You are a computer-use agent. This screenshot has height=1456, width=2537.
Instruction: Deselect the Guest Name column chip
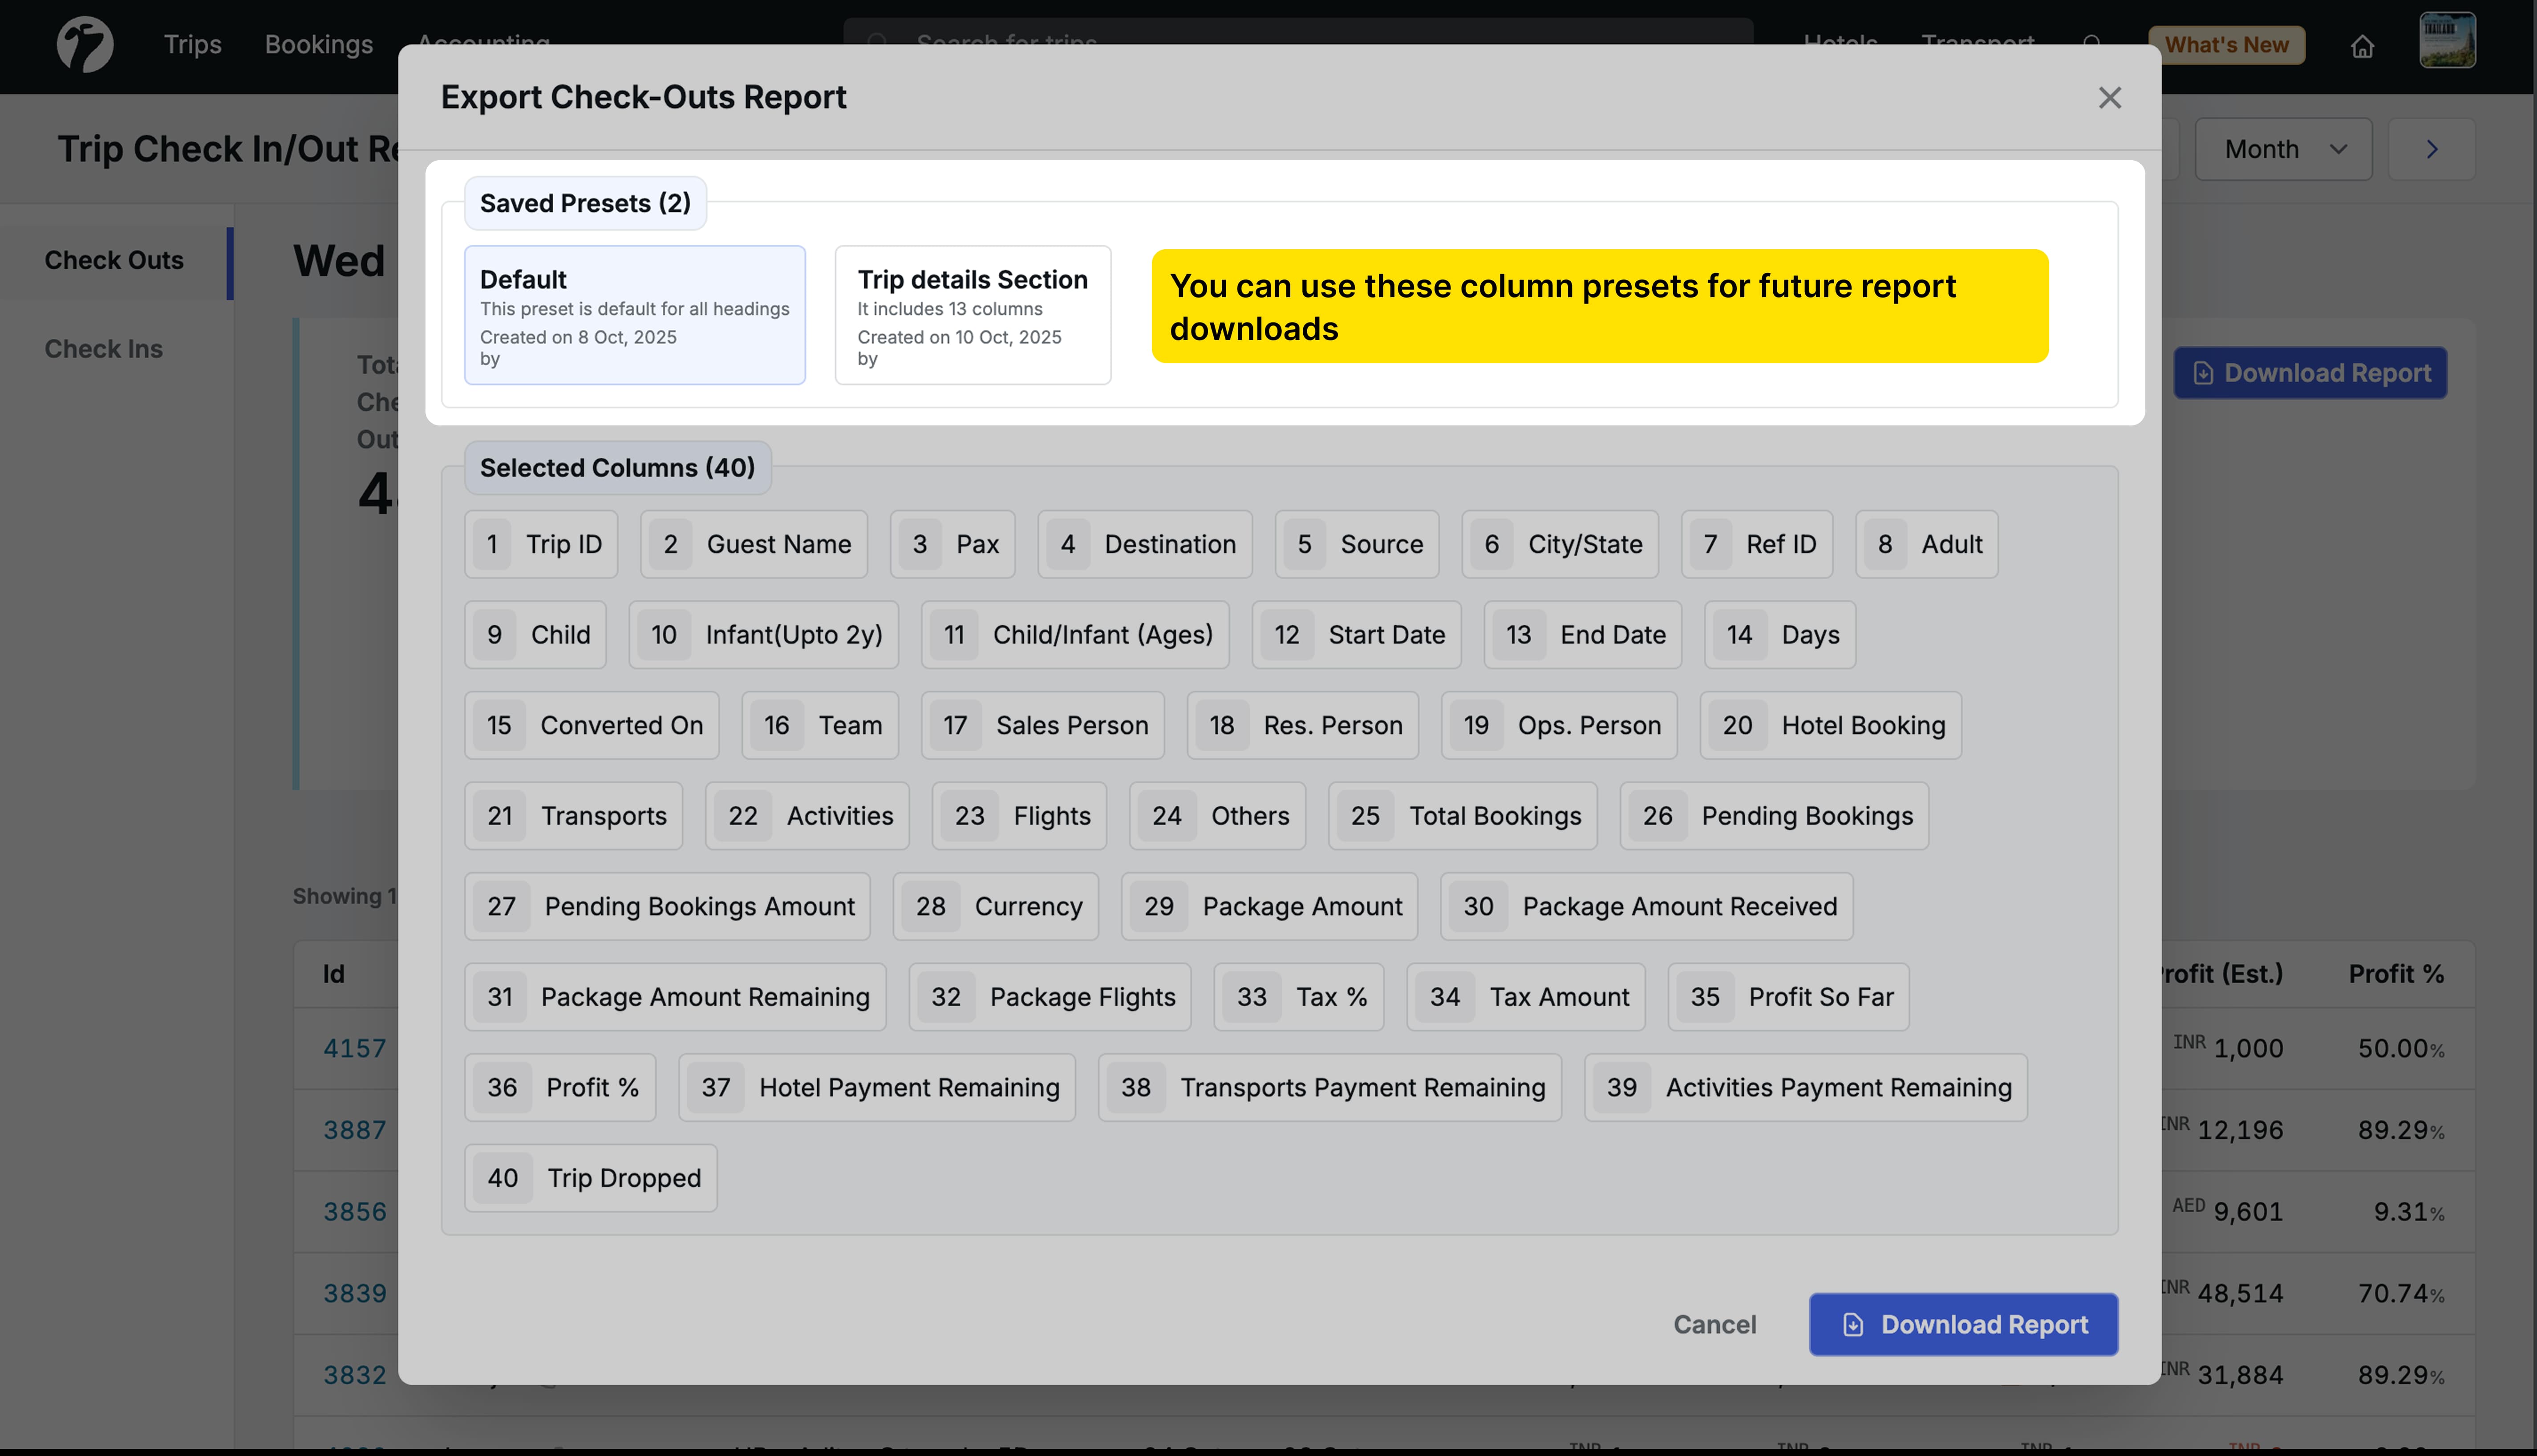pyautogui.click(x=753, y=544)
